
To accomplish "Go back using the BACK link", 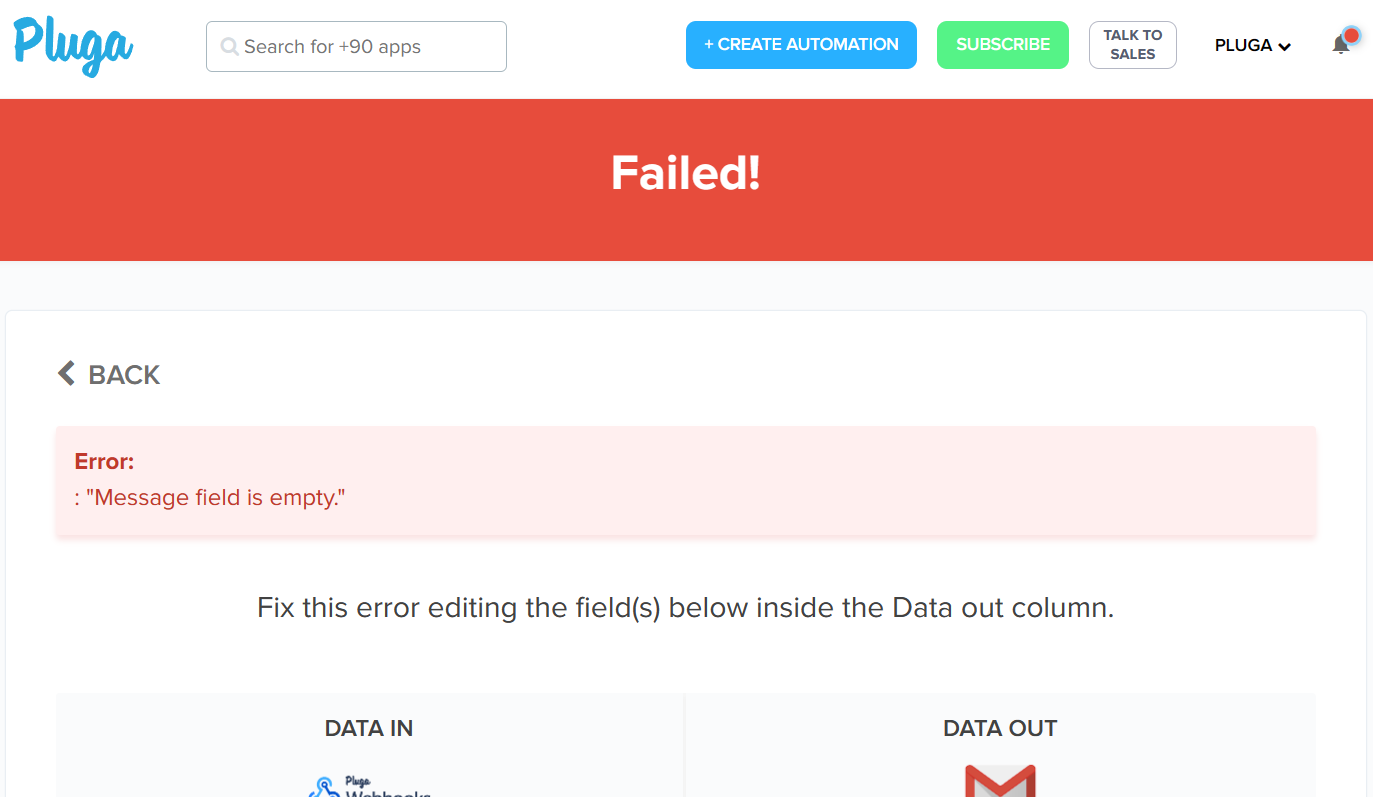I will [109, 374].
